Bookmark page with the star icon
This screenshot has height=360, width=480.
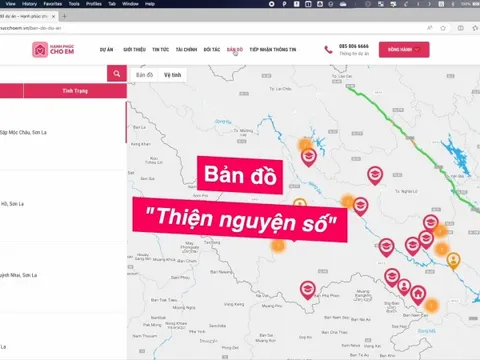pos(443,28)
